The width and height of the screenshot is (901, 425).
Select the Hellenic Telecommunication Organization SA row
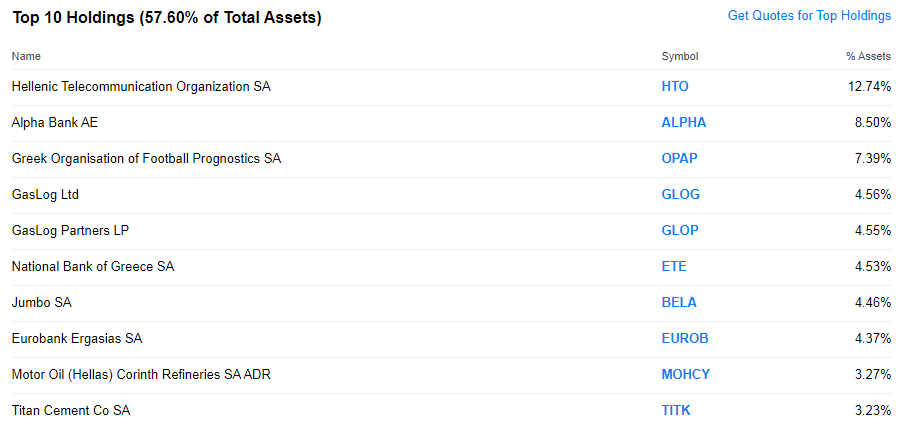(451, 87)
